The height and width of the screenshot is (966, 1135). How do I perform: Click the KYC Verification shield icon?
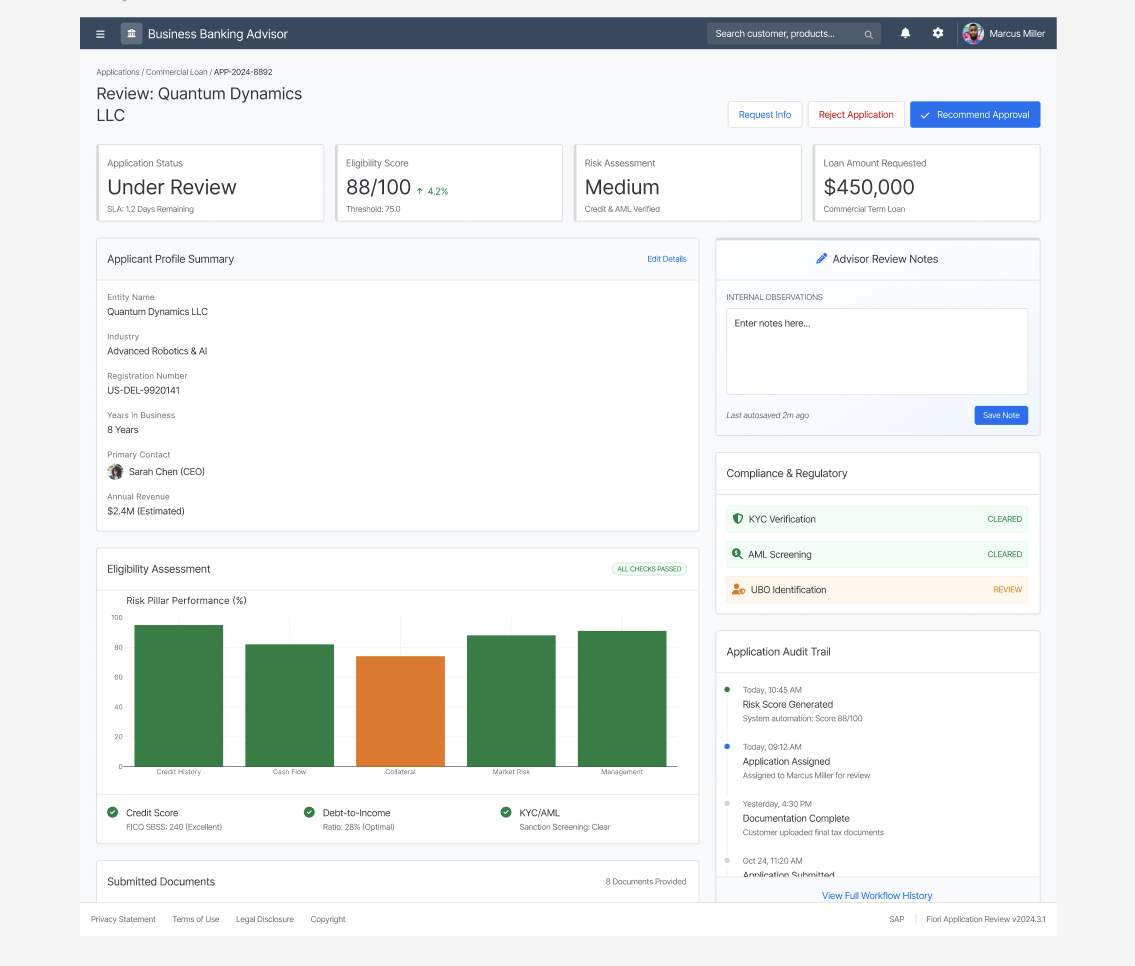point(738,519)
